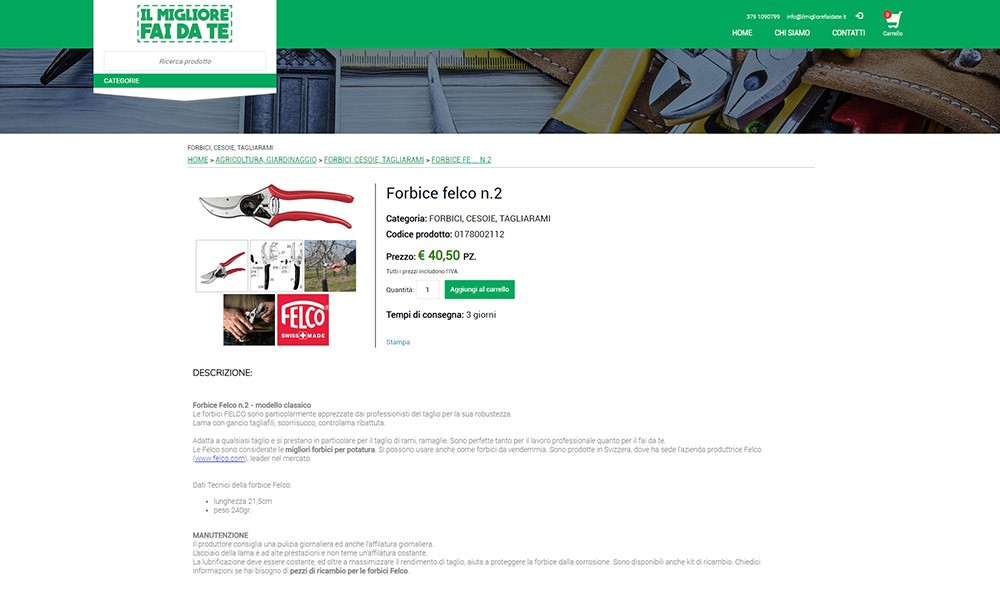Viewport: 1000px width, 600px height.
Task: View the exploded parts diagram thumbnail
Action: pos(276,266)
